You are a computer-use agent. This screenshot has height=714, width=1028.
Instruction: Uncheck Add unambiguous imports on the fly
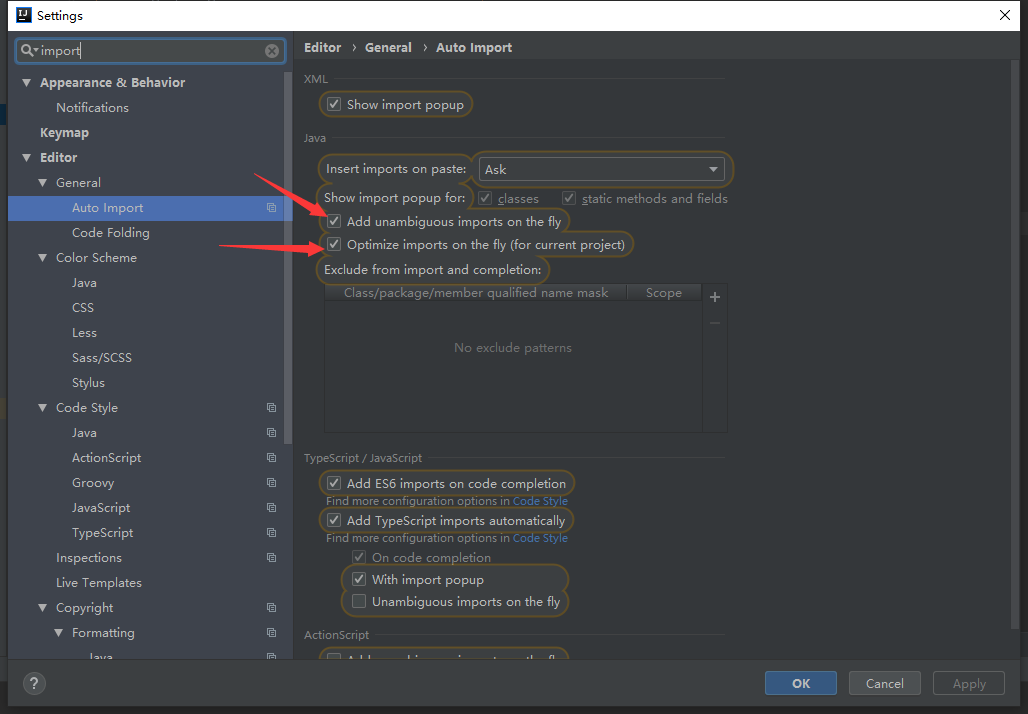333,221
